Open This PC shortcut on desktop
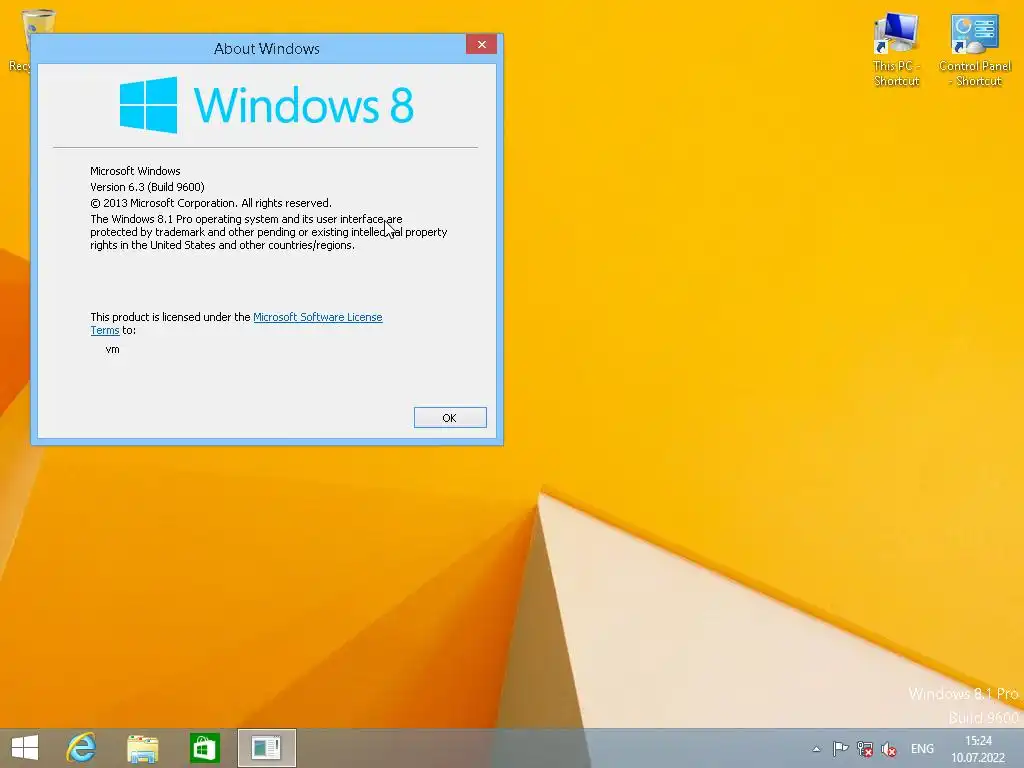1024x768 pixels. [x=897, y=50]
